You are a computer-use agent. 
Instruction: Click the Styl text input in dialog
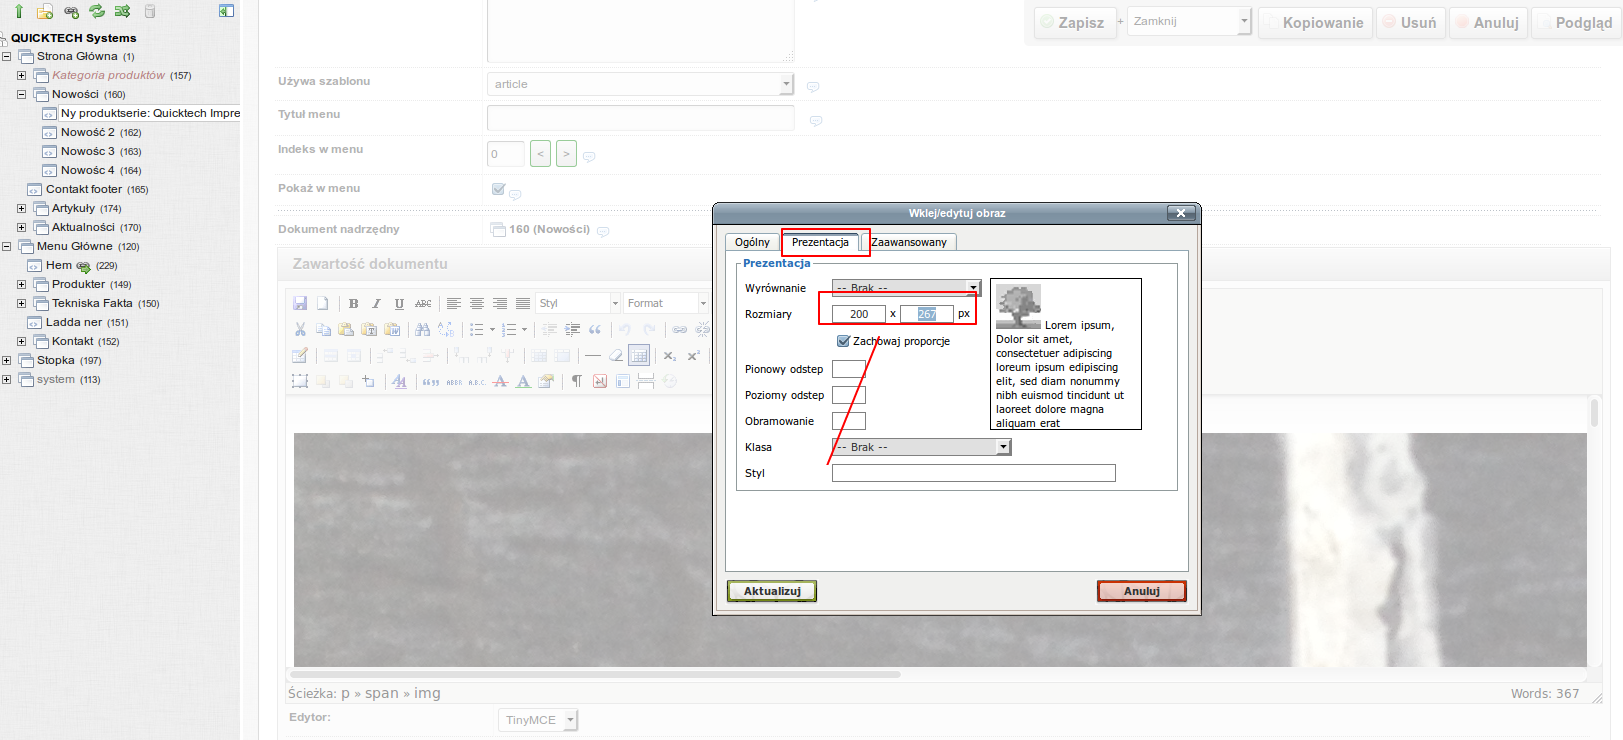(x=973, y=473)
